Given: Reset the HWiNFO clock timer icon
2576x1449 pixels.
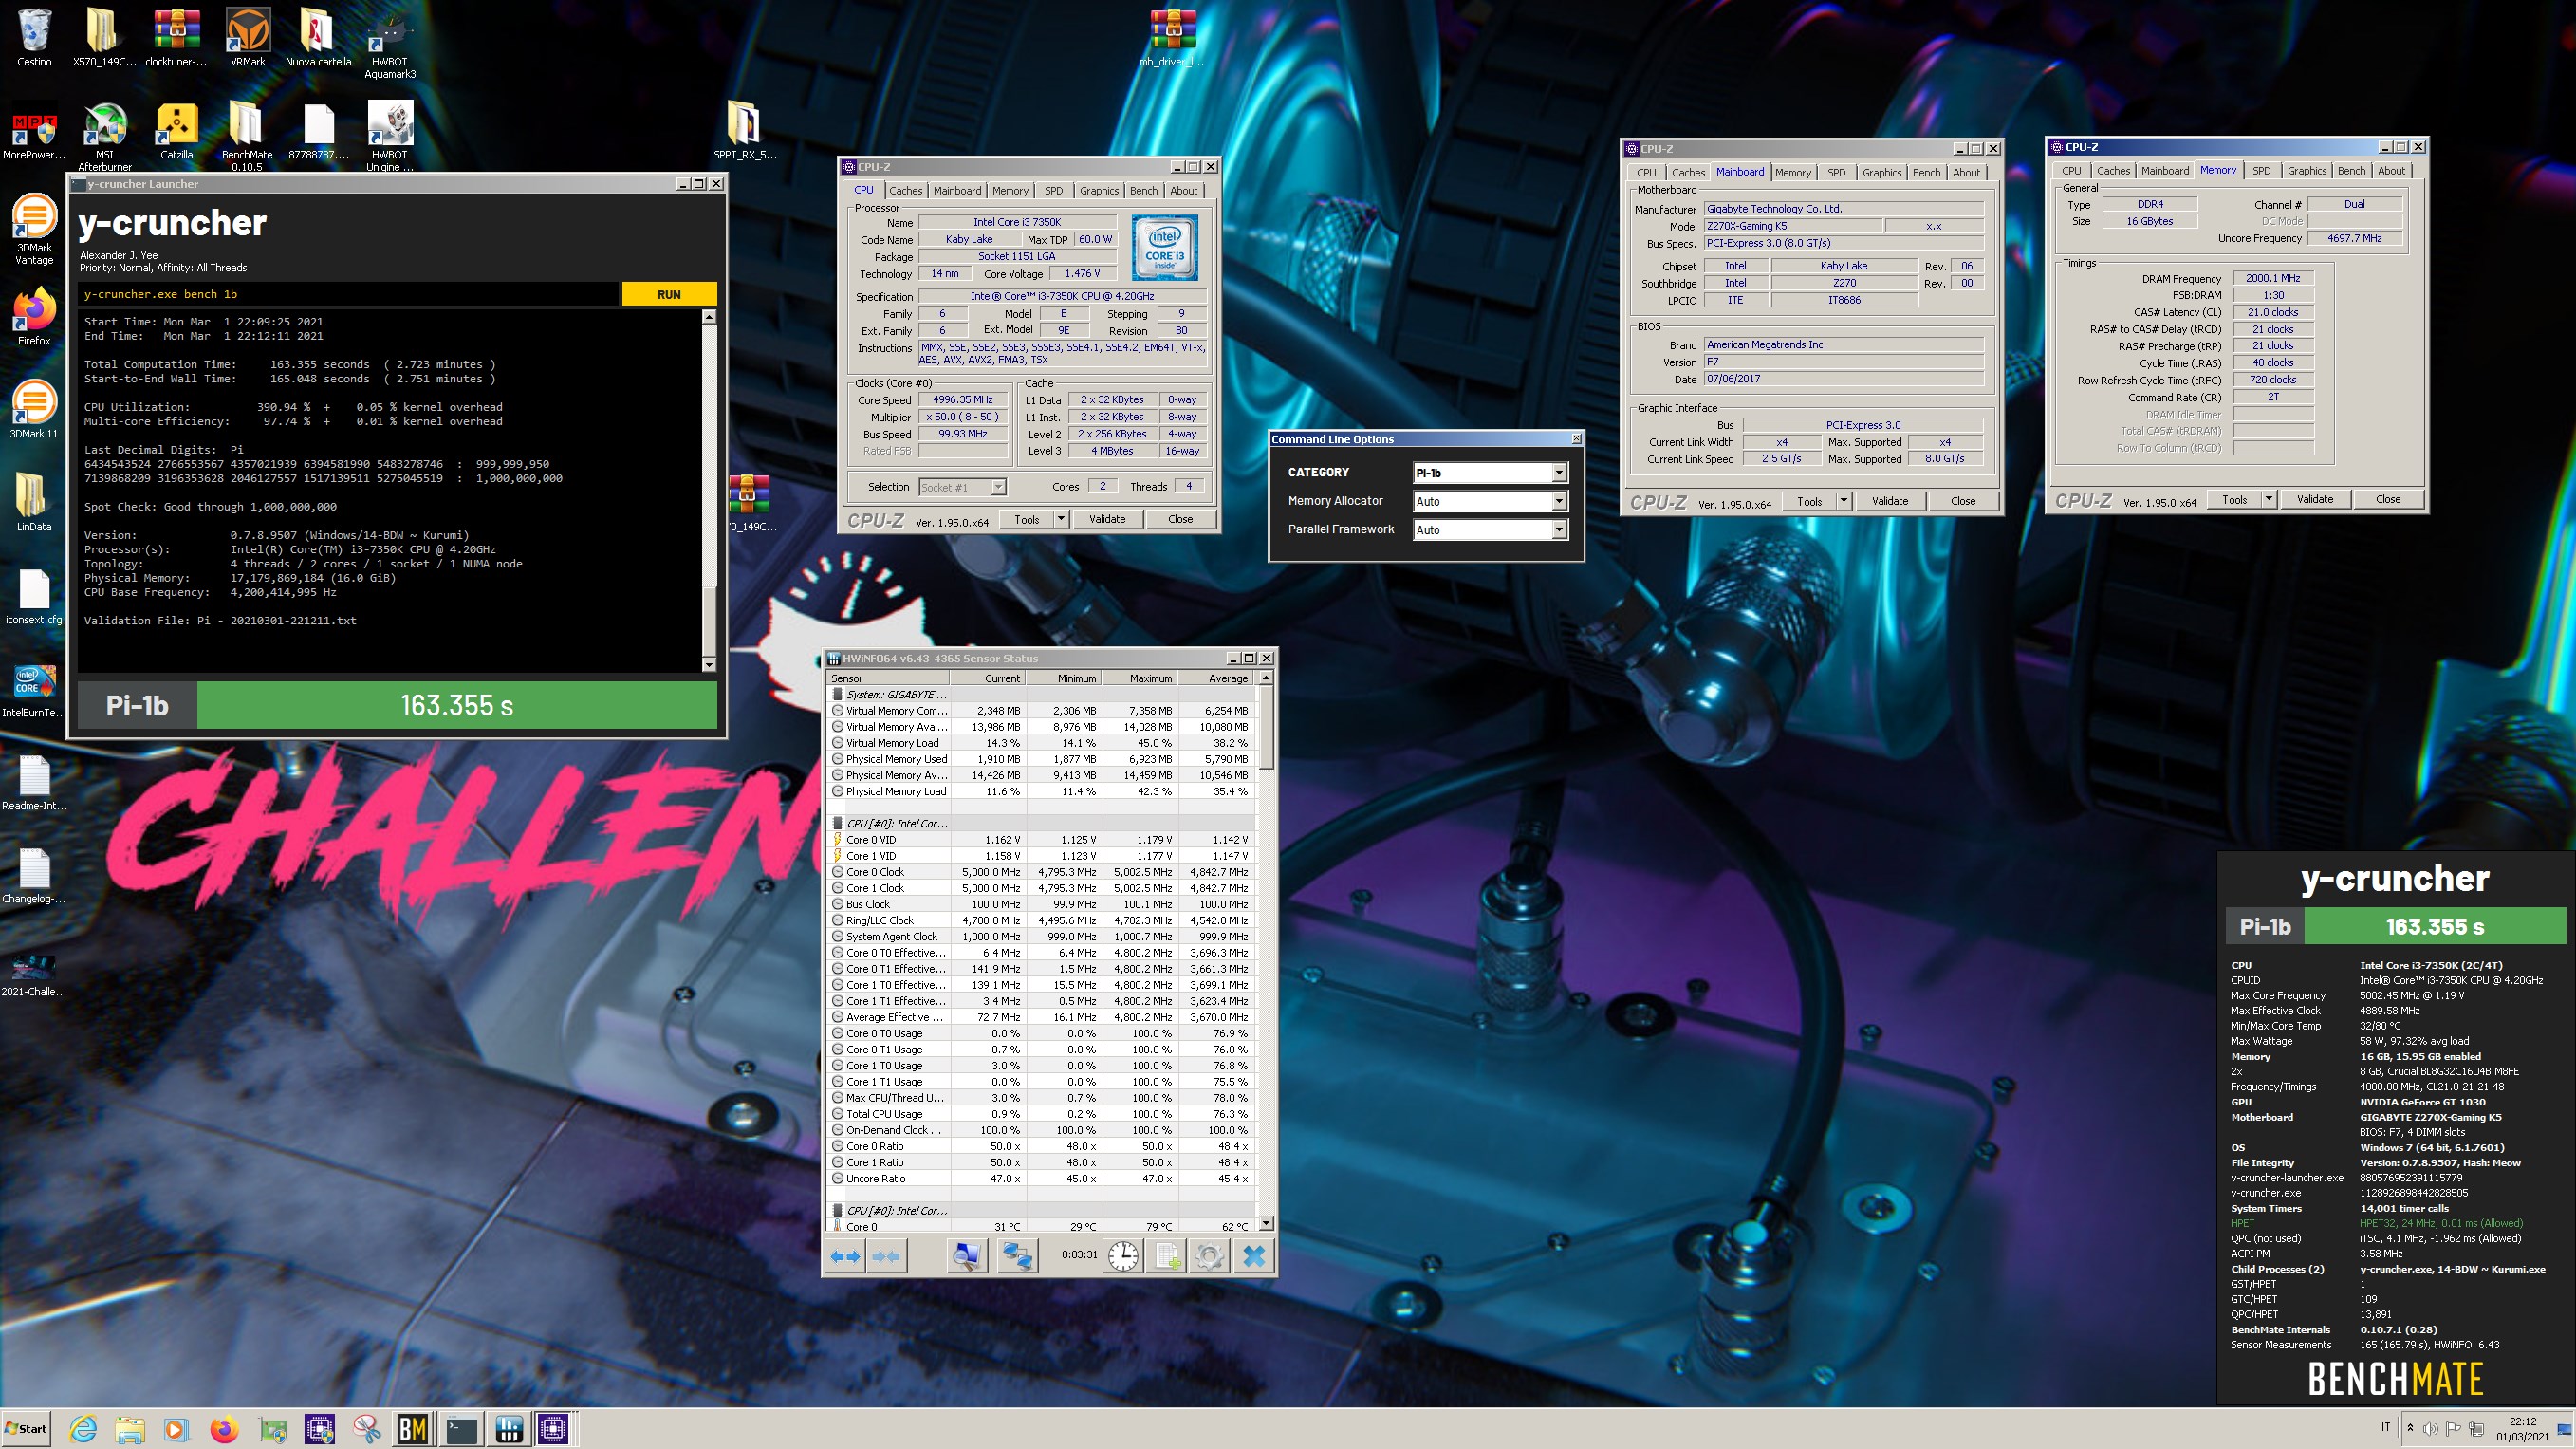Looking at the screenshot, I should pos(1123,1256).
